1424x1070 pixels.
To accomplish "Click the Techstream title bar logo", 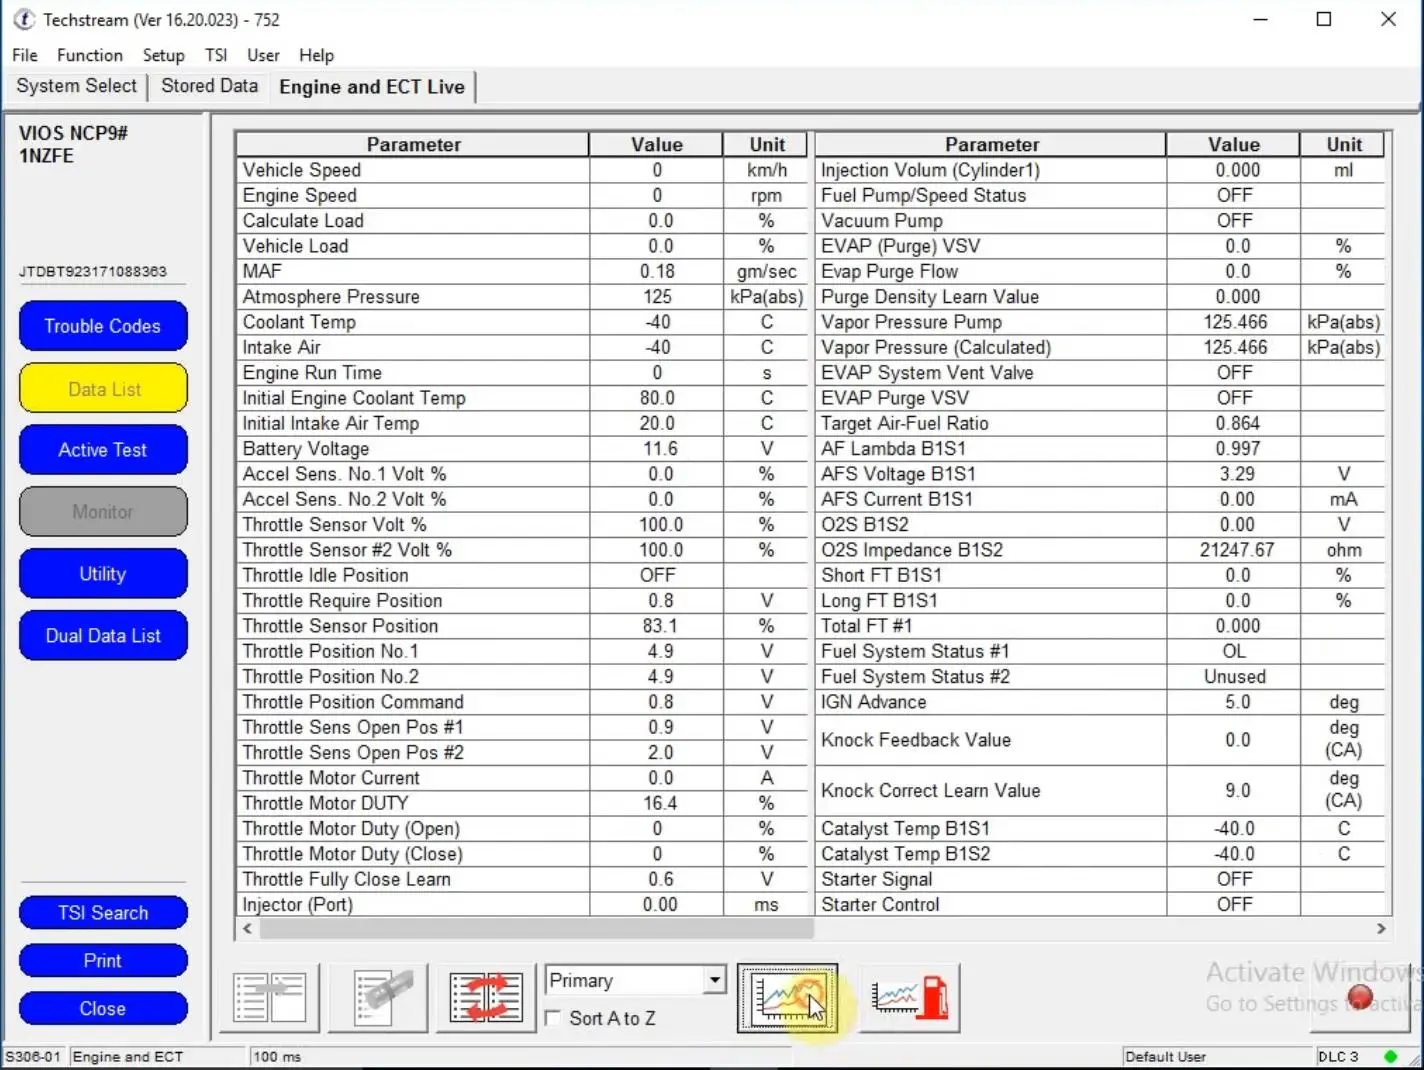I will click(24, 19).
